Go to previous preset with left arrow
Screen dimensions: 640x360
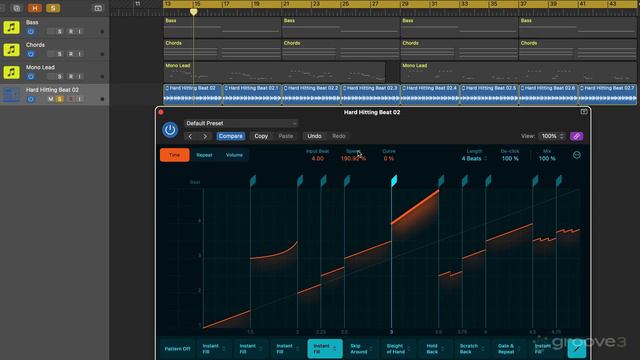point(190,136)
